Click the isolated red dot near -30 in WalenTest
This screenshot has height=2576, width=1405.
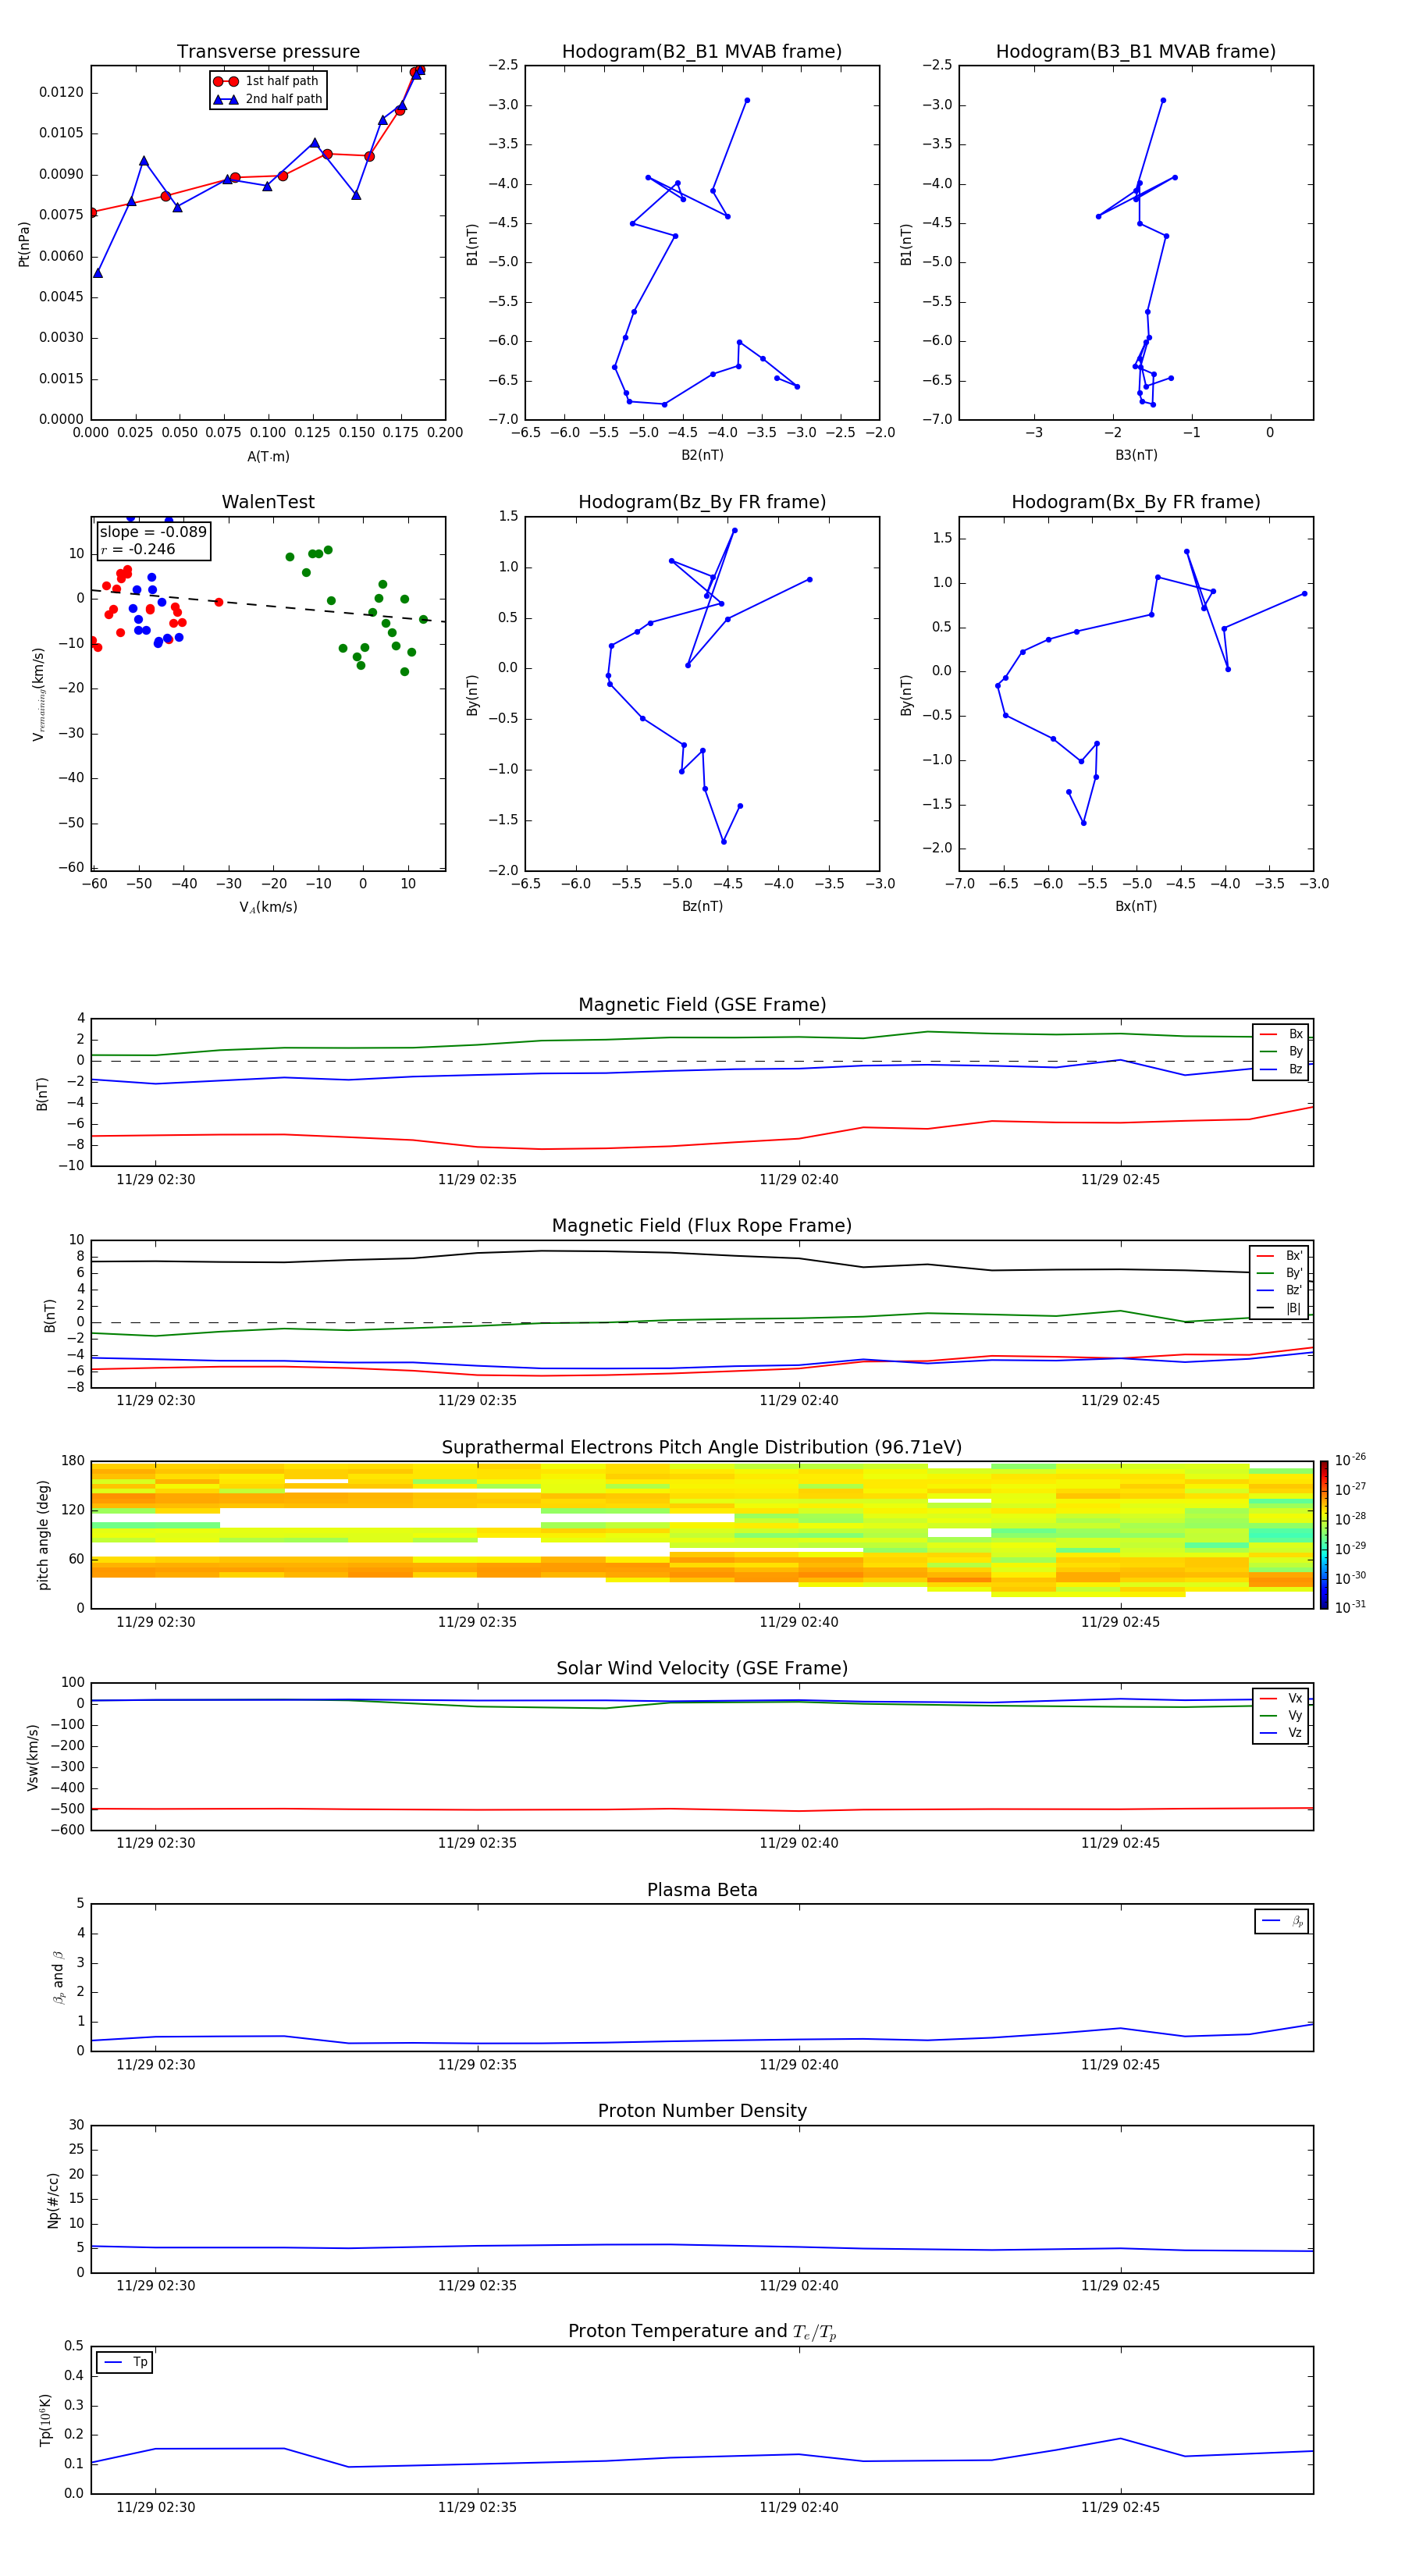point(219,602)
